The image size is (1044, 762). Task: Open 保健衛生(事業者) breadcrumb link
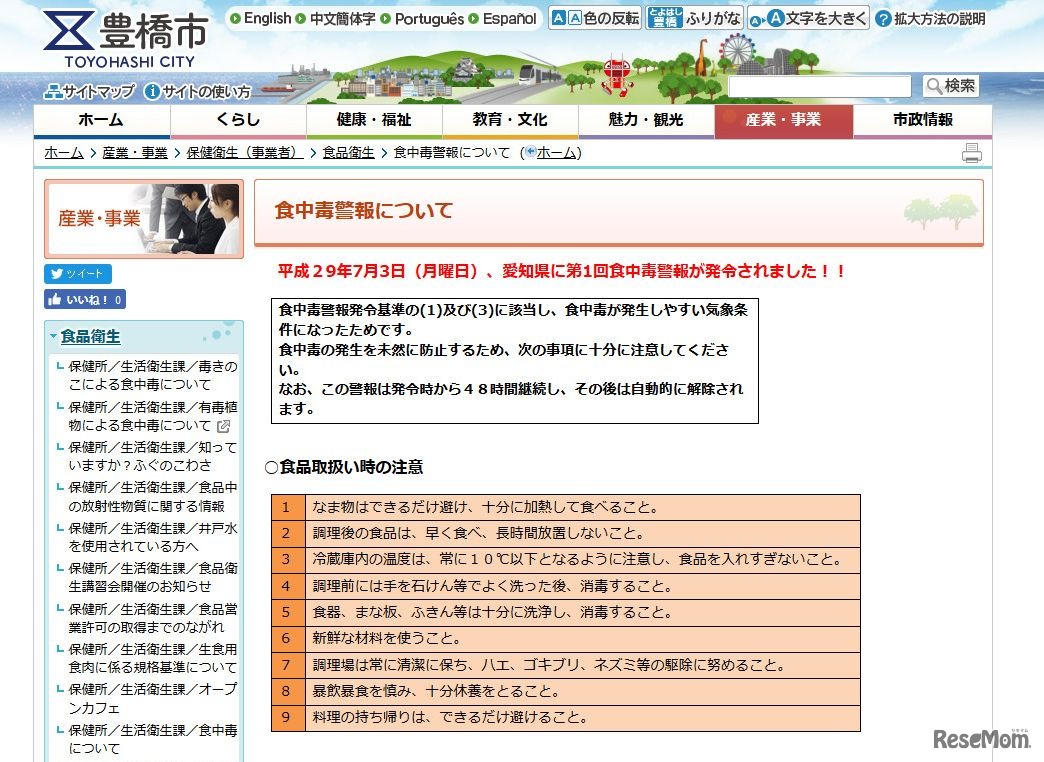(x=244, y=153)
